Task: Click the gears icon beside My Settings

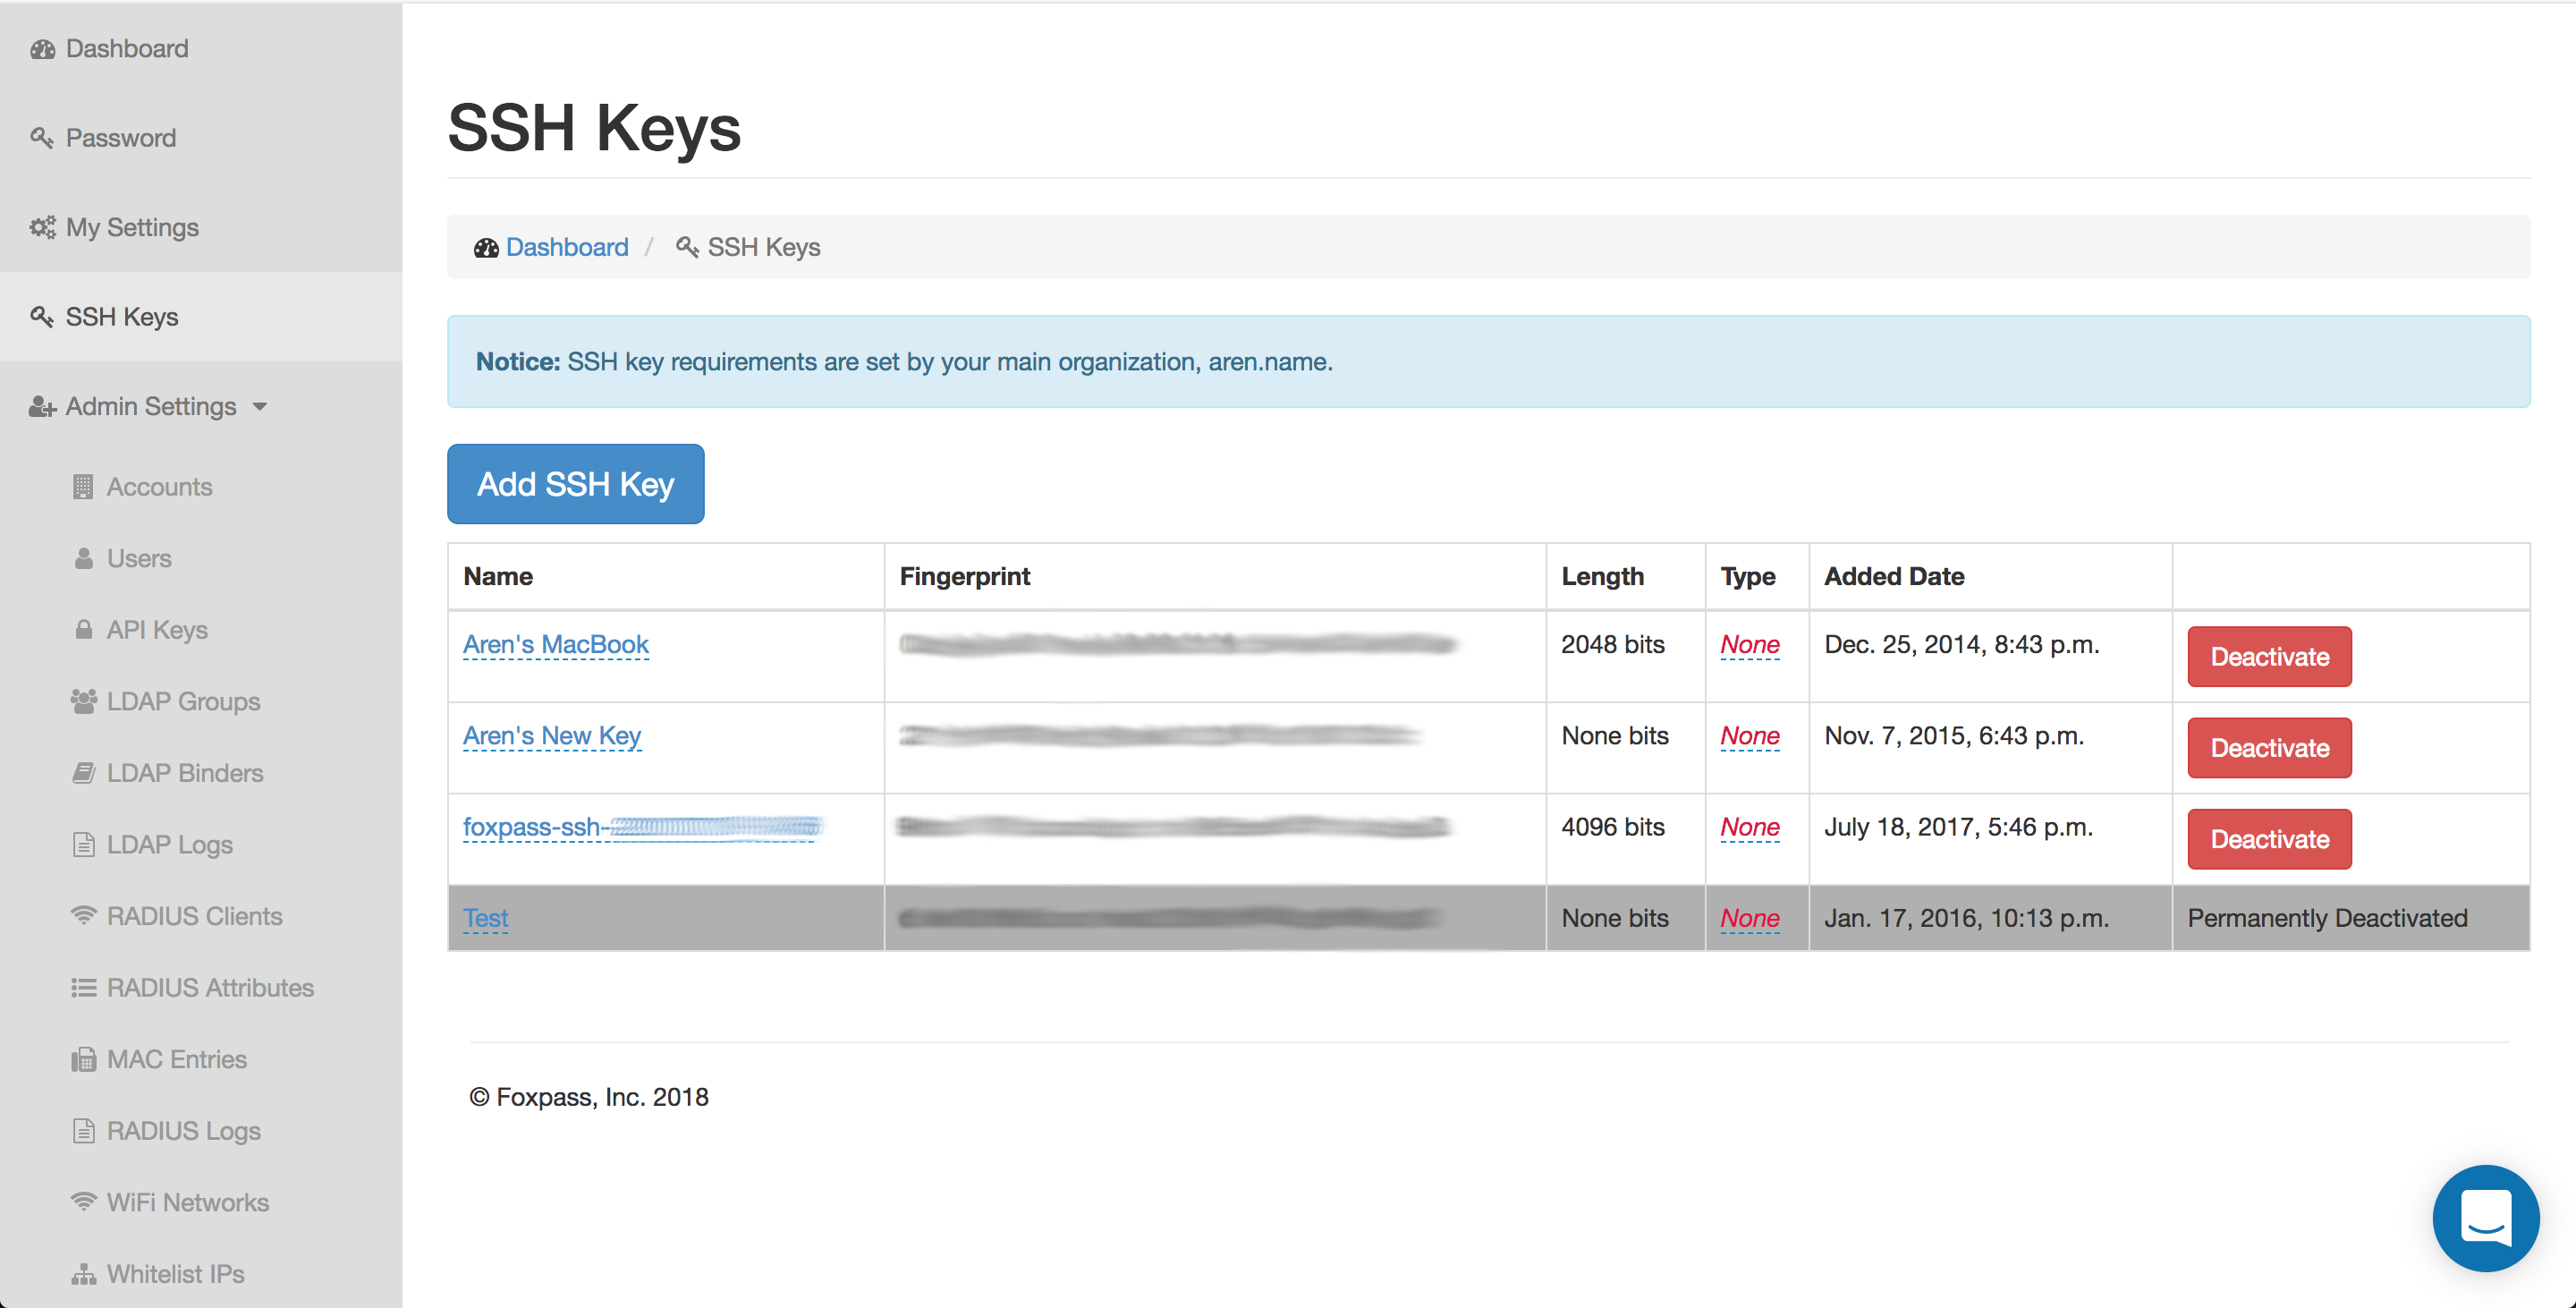Action: 42,228
